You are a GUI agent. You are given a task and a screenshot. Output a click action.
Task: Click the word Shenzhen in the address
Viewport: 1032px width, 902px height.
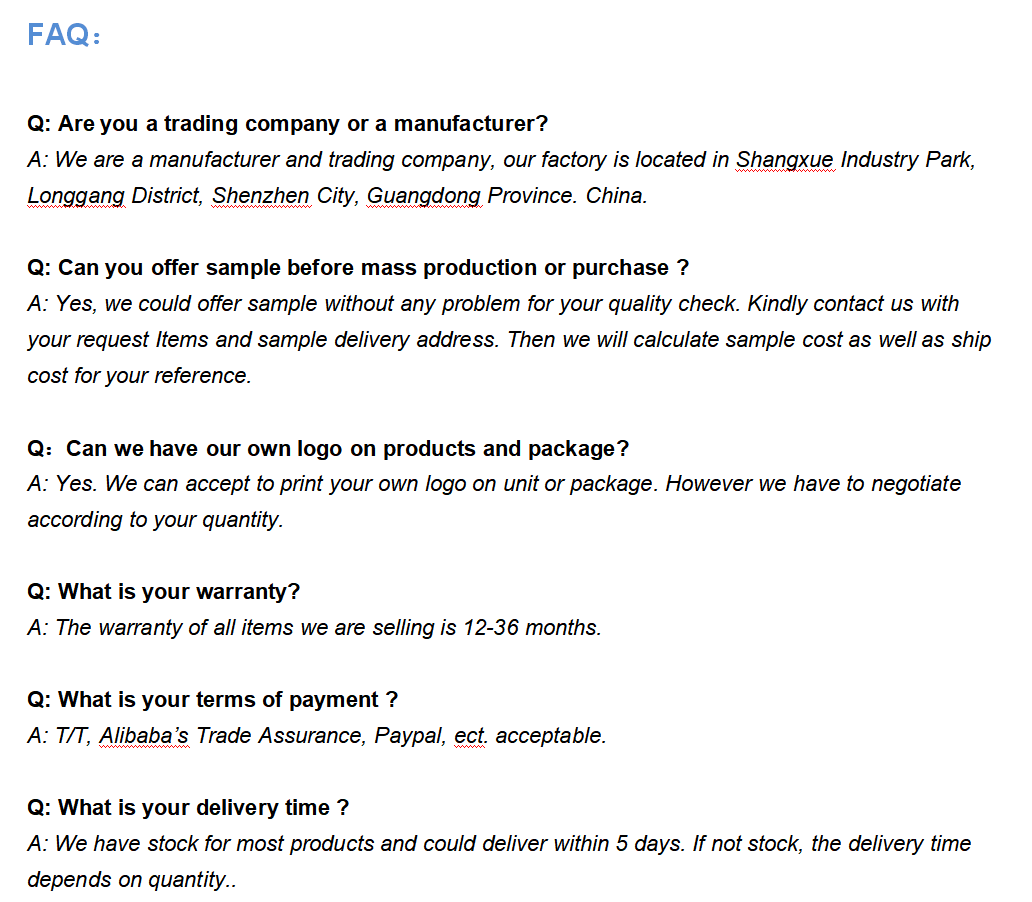(261, 196)
